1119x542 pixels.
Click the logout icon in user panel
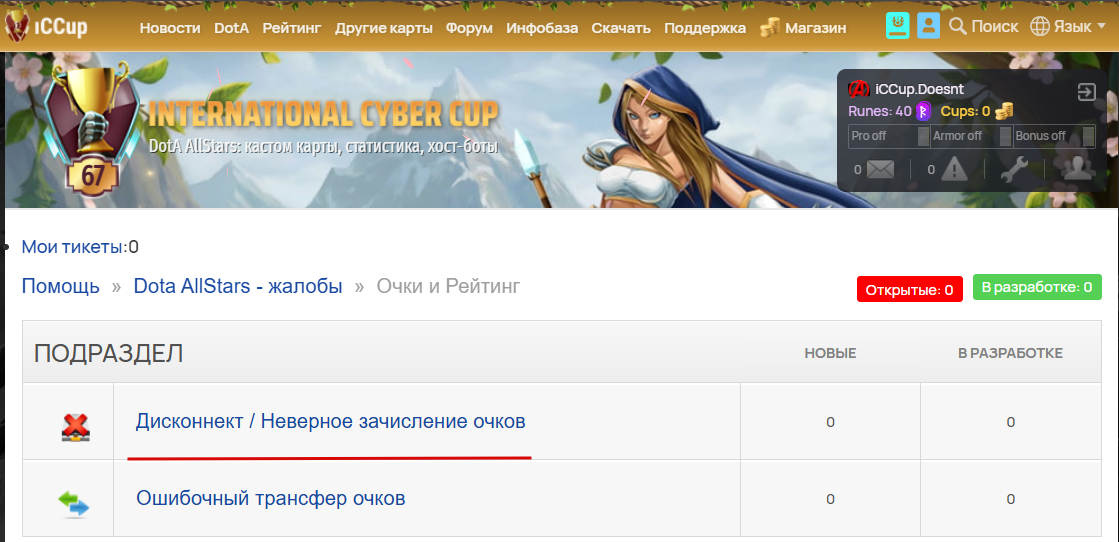point(1086,92)
